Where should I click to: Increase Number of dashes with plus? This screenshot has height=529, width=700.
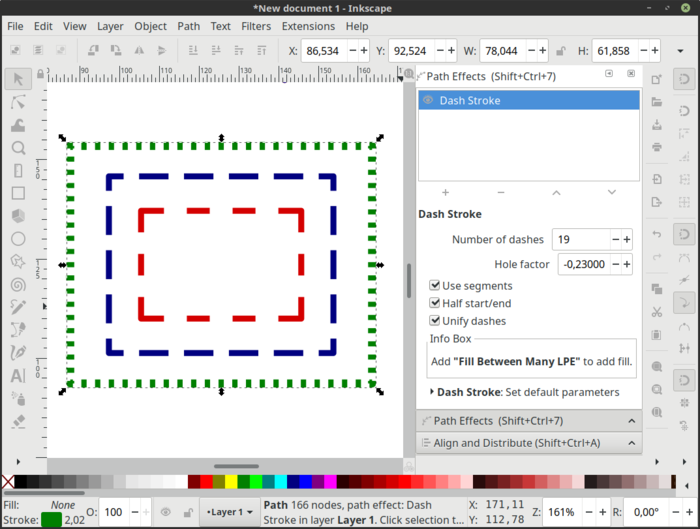click(627, 239)
